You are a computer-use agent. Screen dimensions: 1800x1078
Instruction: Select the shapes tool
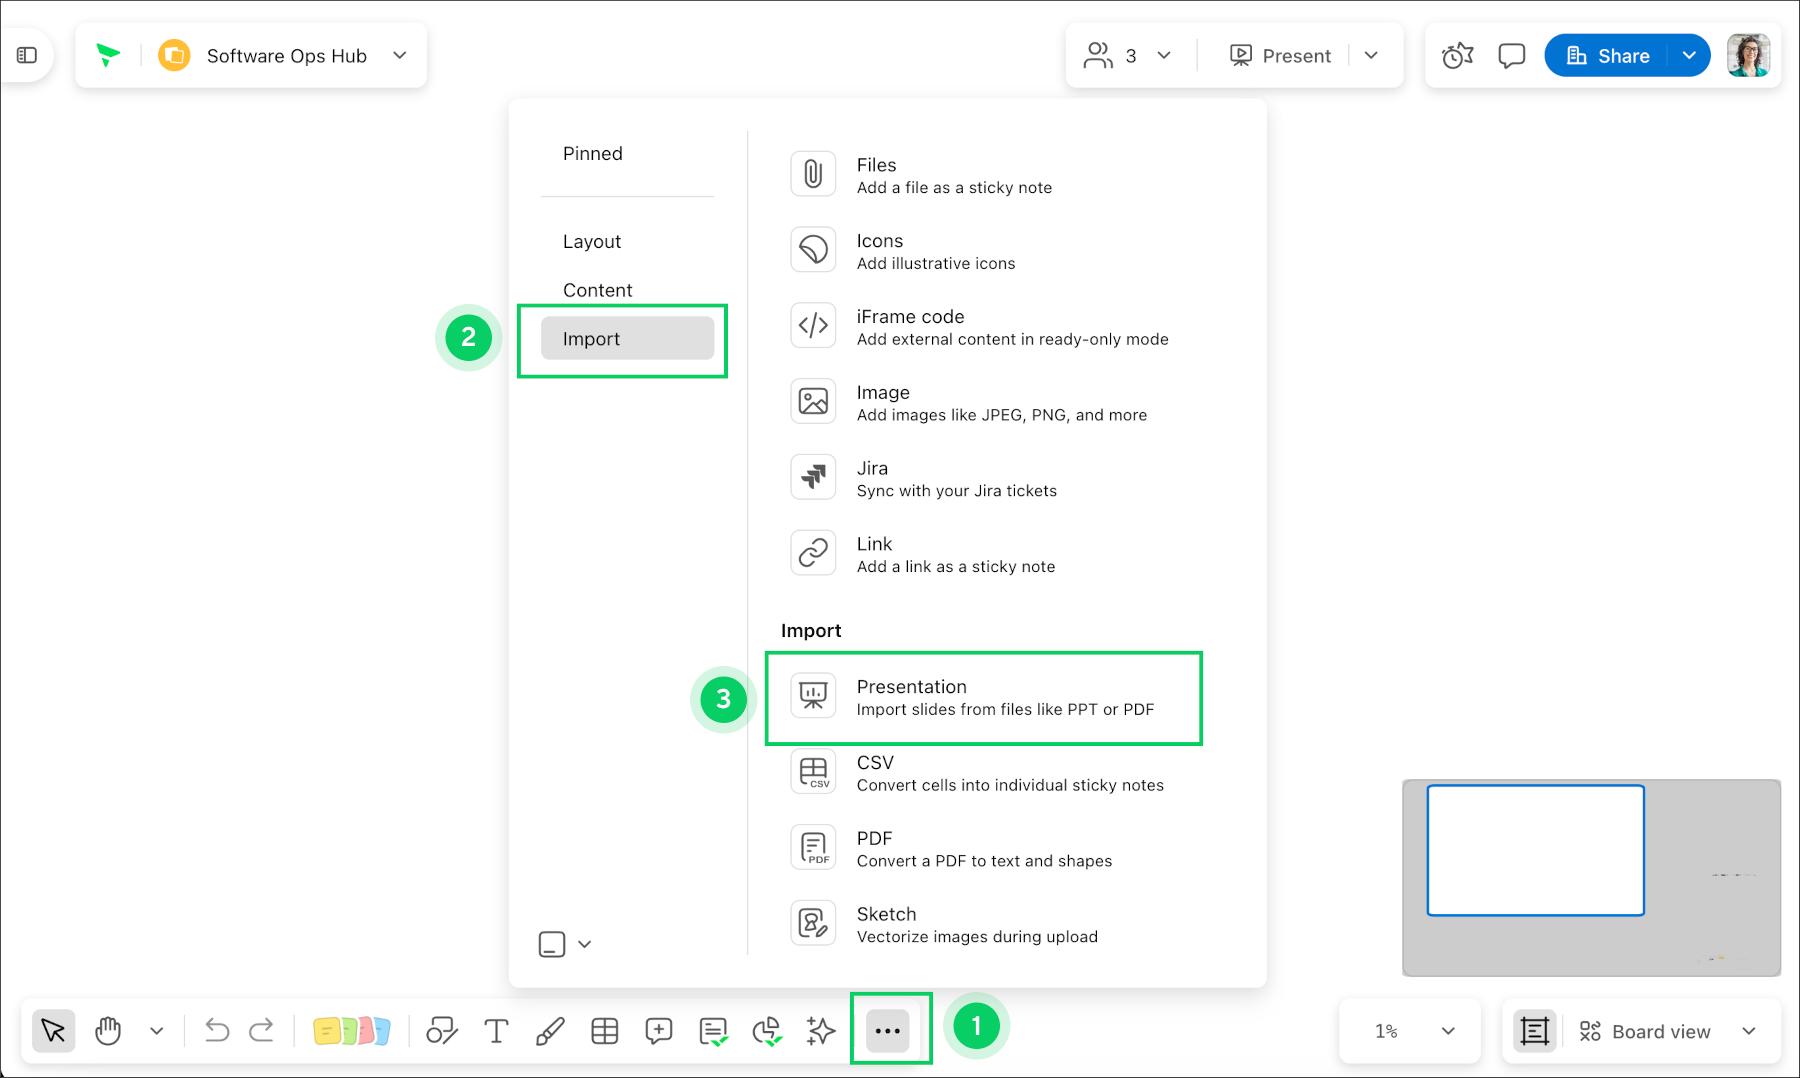point(441,1031)
